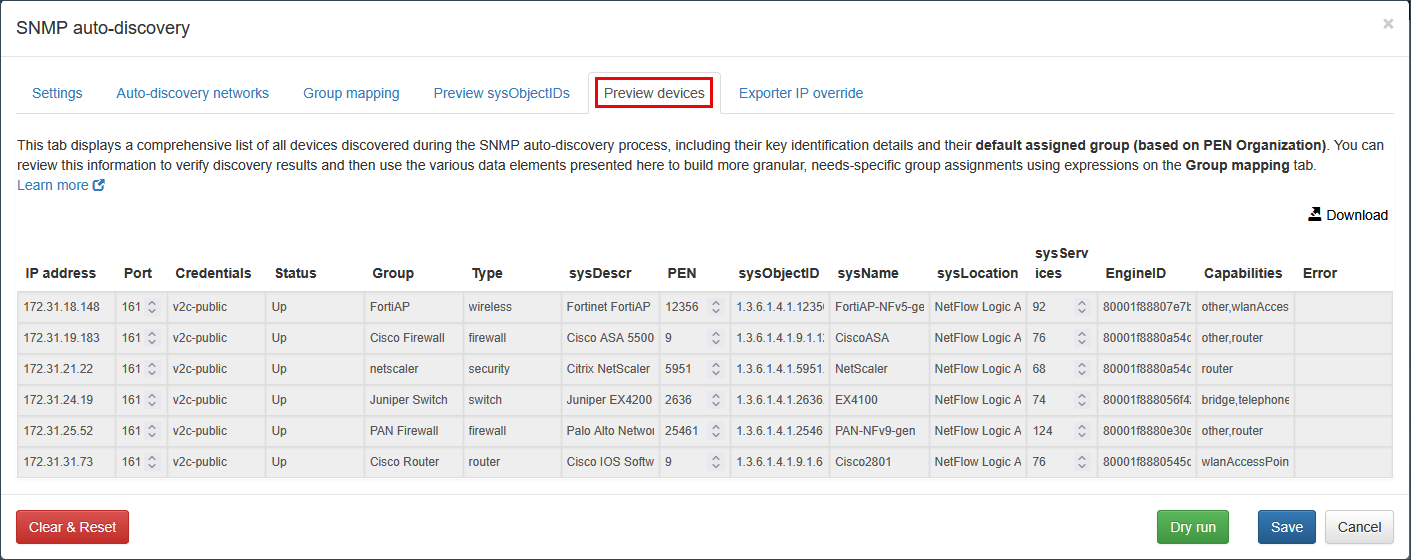1411x560 pixels.
Task: Open the Preview sysObjectIDs tab
Action: click(x=501, y=93)
